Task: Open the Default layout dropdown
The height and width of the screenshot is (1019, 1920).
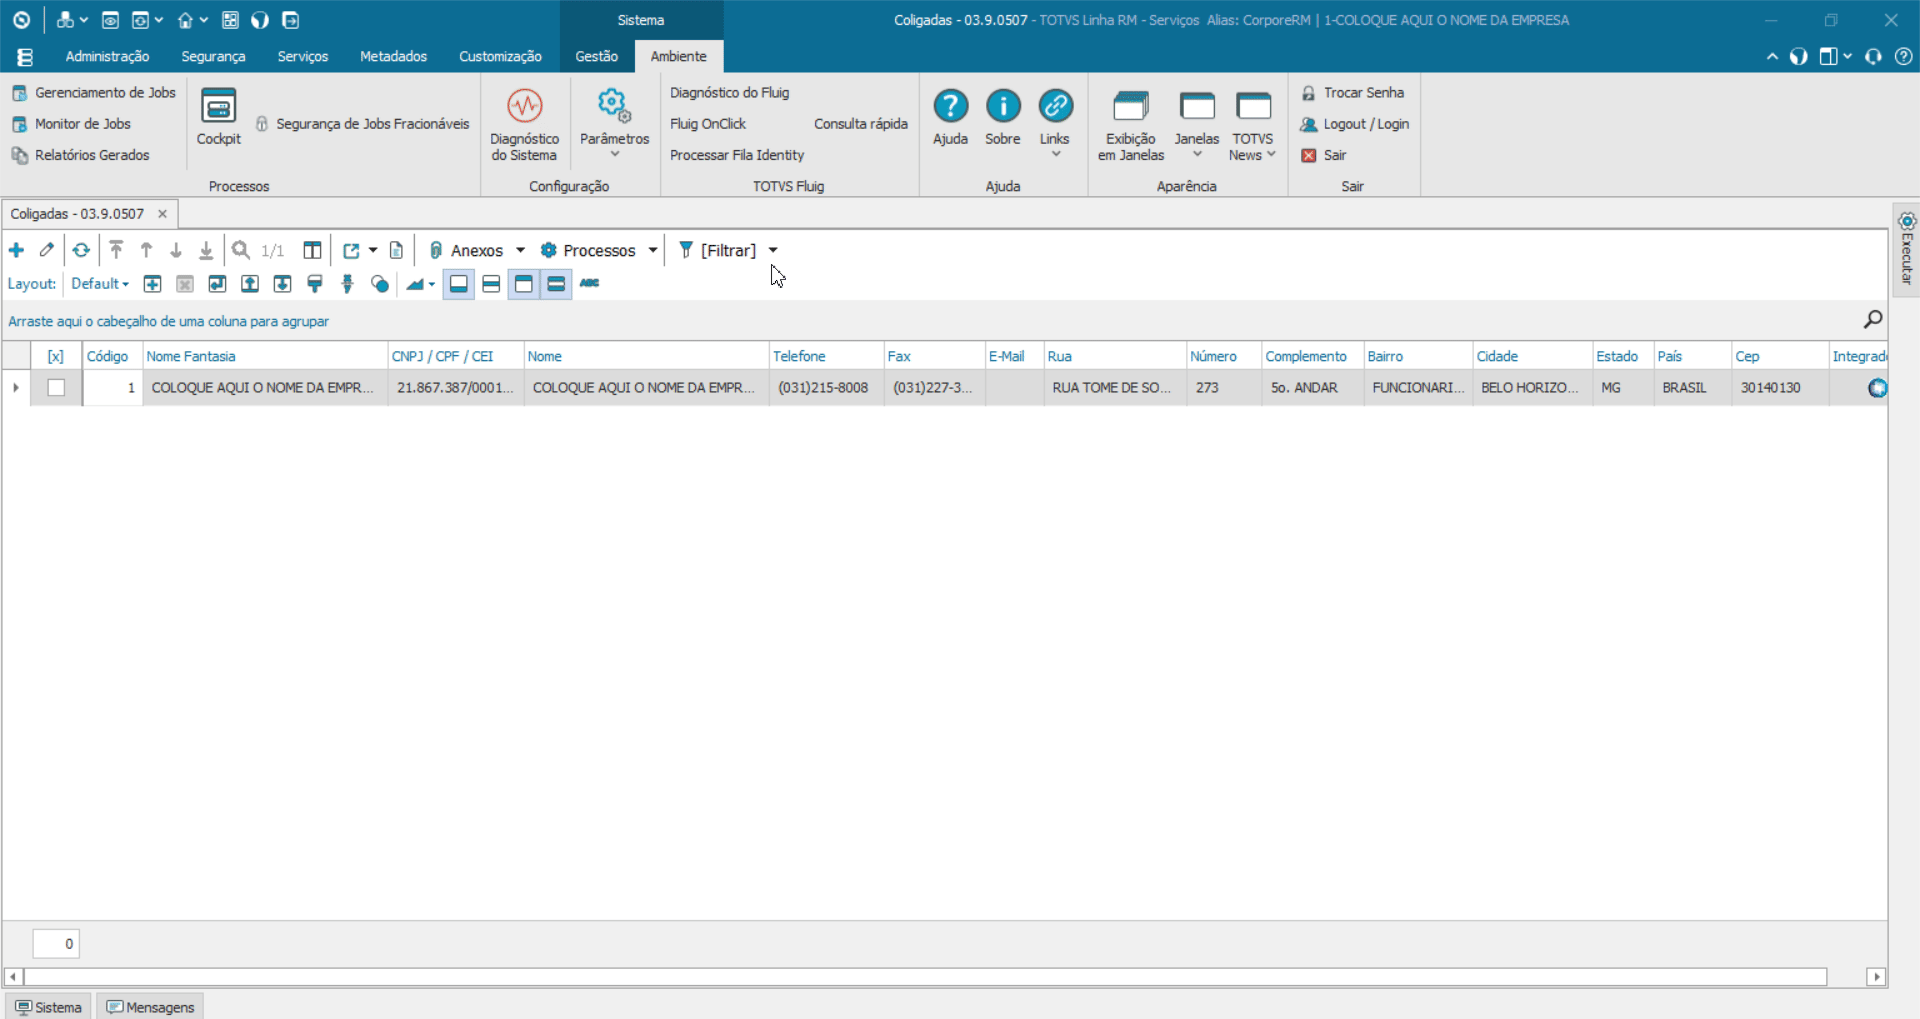Action: tap(100, 284)
